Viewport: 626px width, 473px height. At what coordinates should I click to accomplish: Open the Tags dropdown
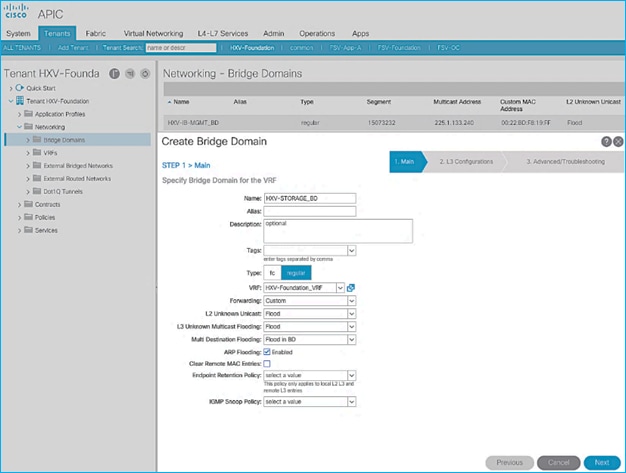pyautogui.click(x=351, y=251)
